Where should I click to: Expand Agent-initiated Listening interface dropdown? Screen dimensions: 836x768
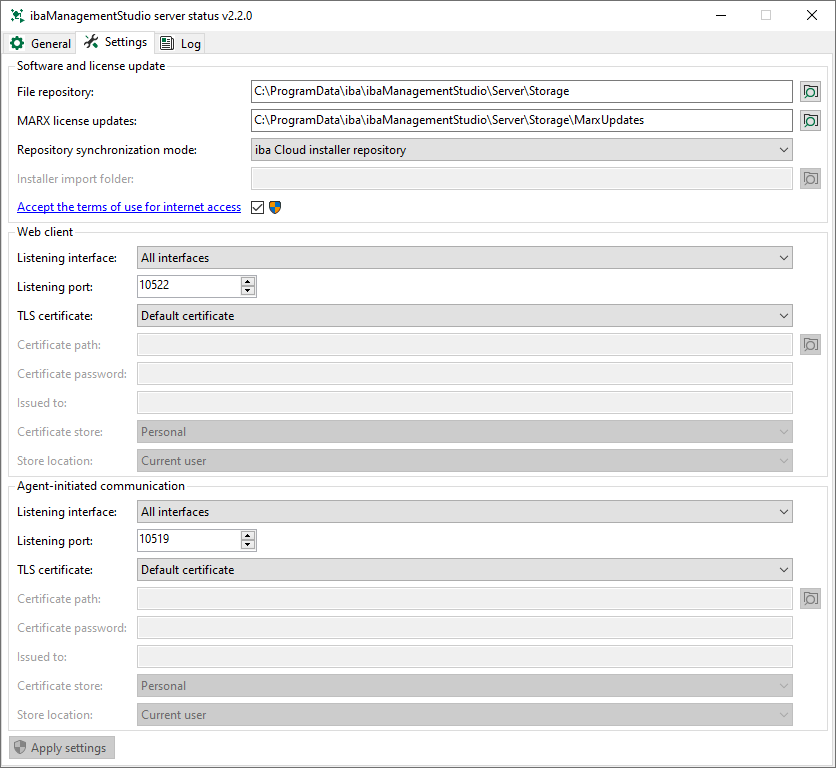[x=464, y=512]
